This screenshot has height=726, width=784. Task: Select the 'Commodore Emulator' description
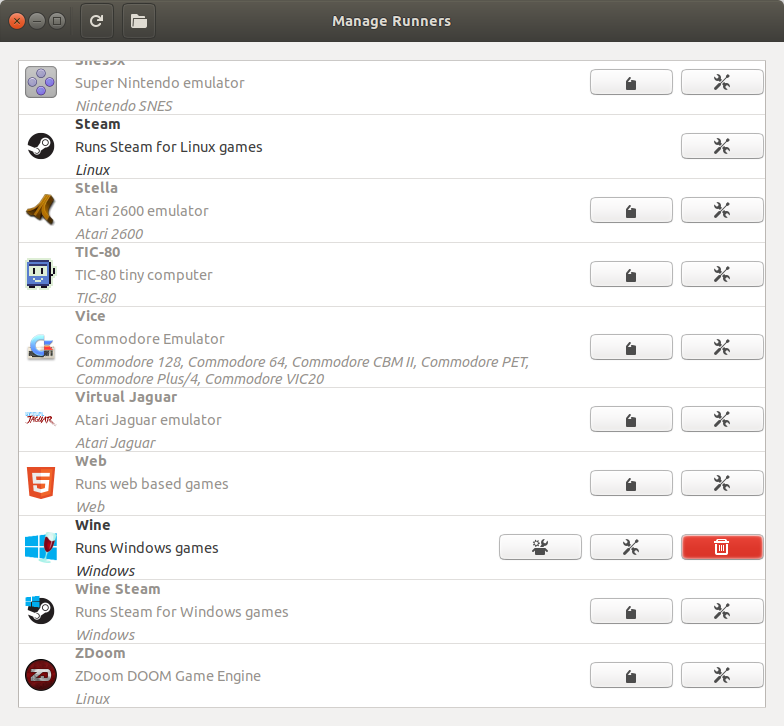tap(150, 339)
